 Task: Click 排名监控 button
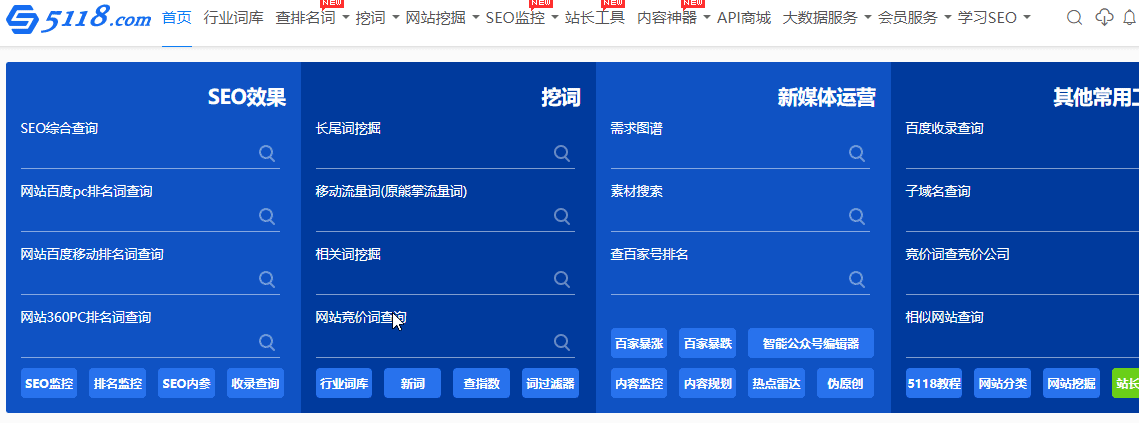tap(118, 383)
